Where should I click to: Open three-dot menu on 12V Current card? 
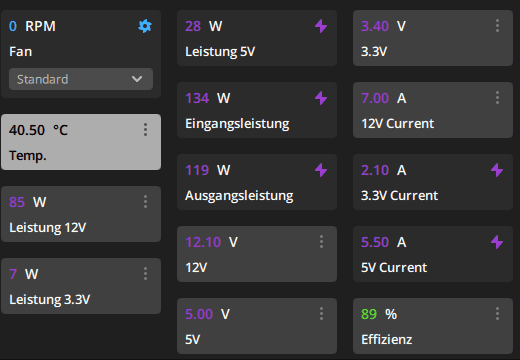coord(497,98)
